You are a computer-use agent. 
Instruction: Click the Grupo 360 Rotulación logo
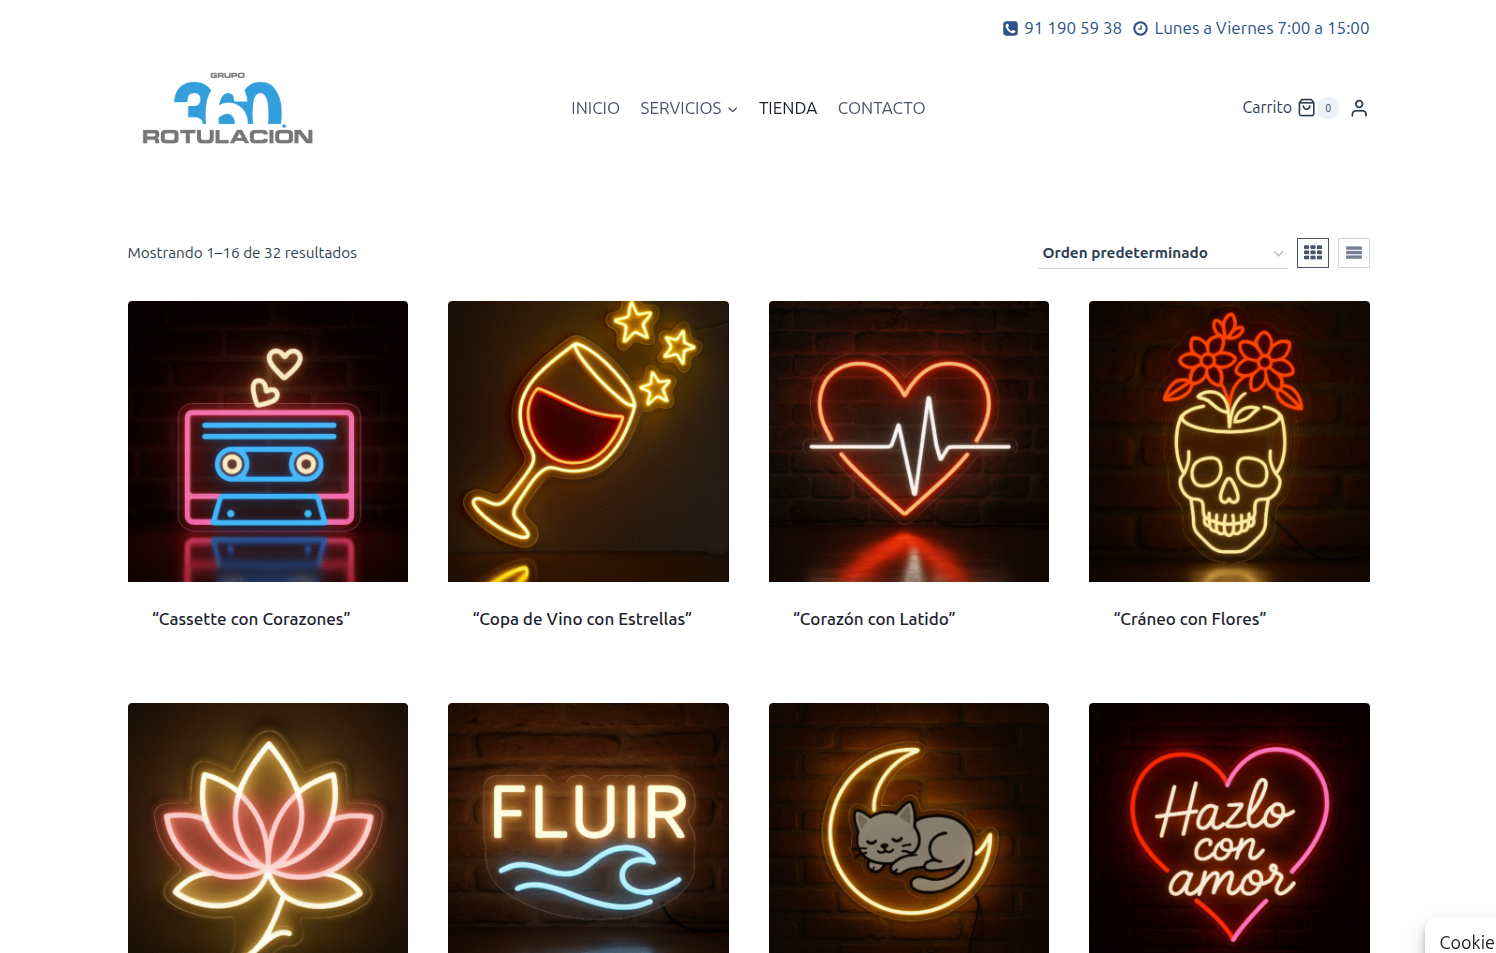point(227,108)
